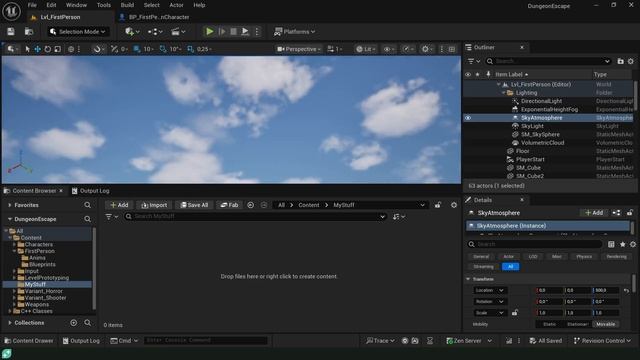This screenshot has height=360, width=640.
Task: Collapse the Transform section
Action: [468, 279]
